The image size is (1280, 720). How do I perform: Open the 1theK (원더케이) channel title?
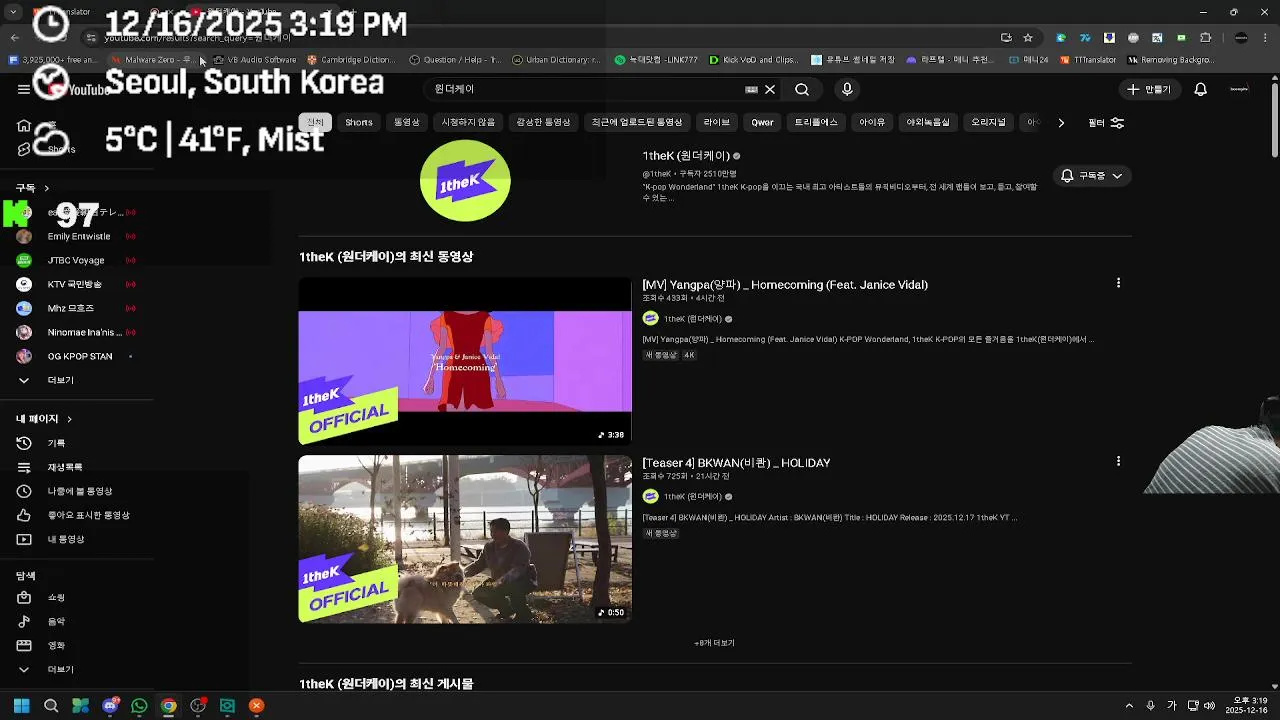[x=686, y=156]
